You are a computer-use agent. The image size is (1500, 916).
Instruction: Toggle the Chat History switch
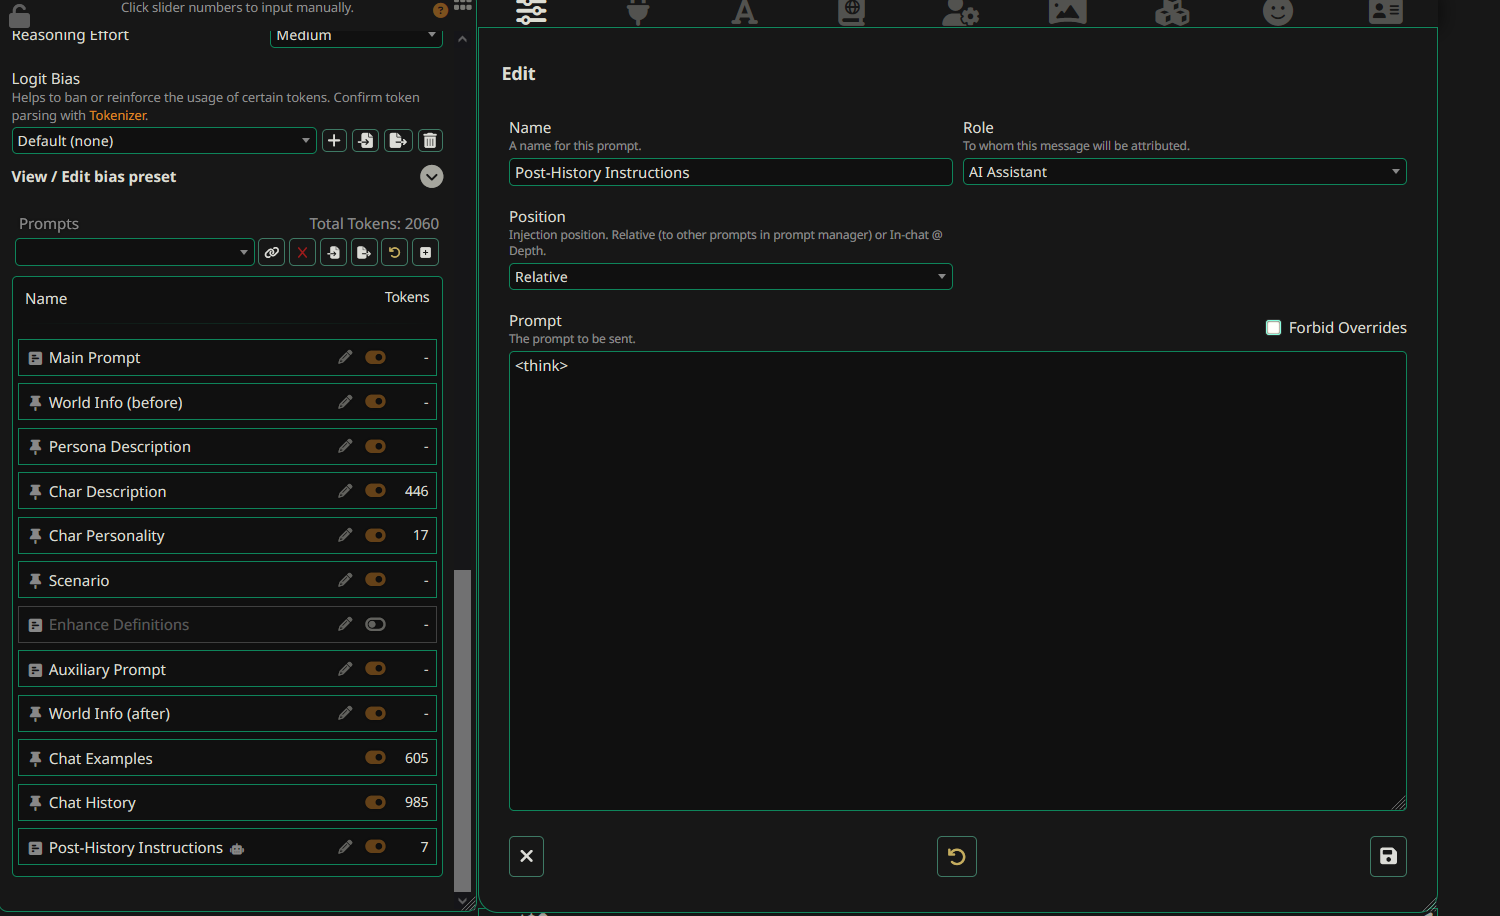point(376,802)
